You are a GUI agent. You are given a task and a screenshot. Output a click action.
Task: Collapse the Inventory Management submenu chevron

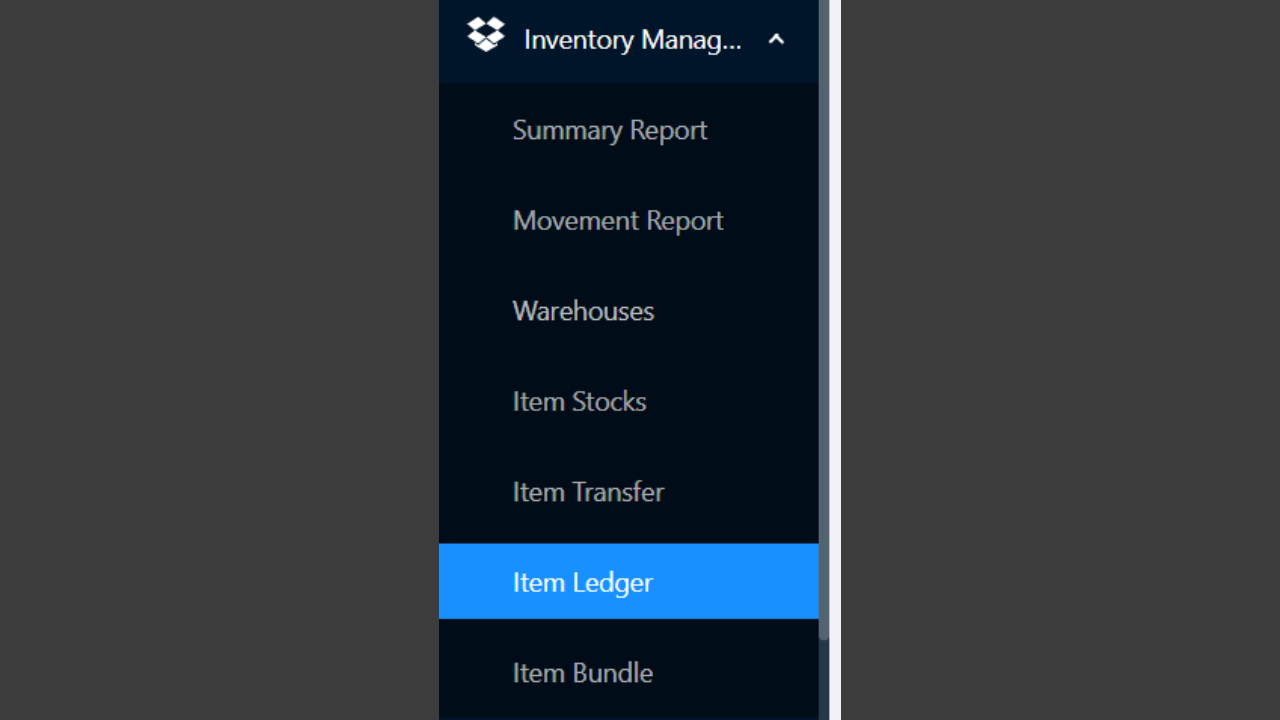tap(776, 40)
